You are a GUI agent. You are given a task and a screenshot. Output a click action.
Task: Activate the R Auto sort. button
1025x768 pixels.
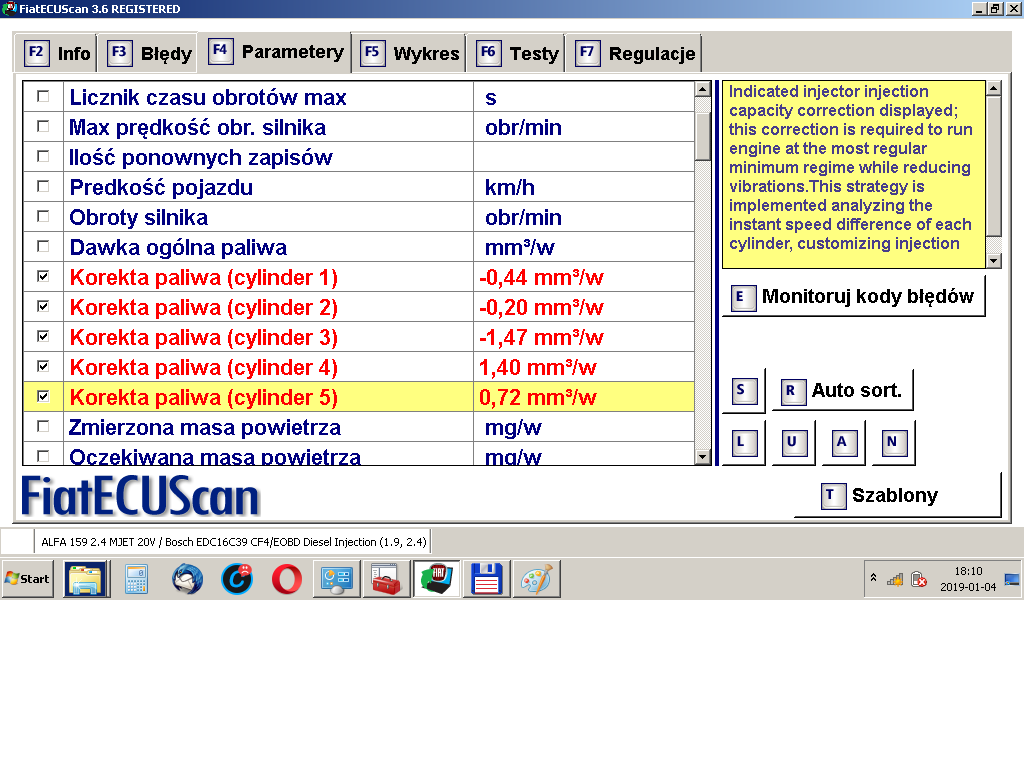843,391
